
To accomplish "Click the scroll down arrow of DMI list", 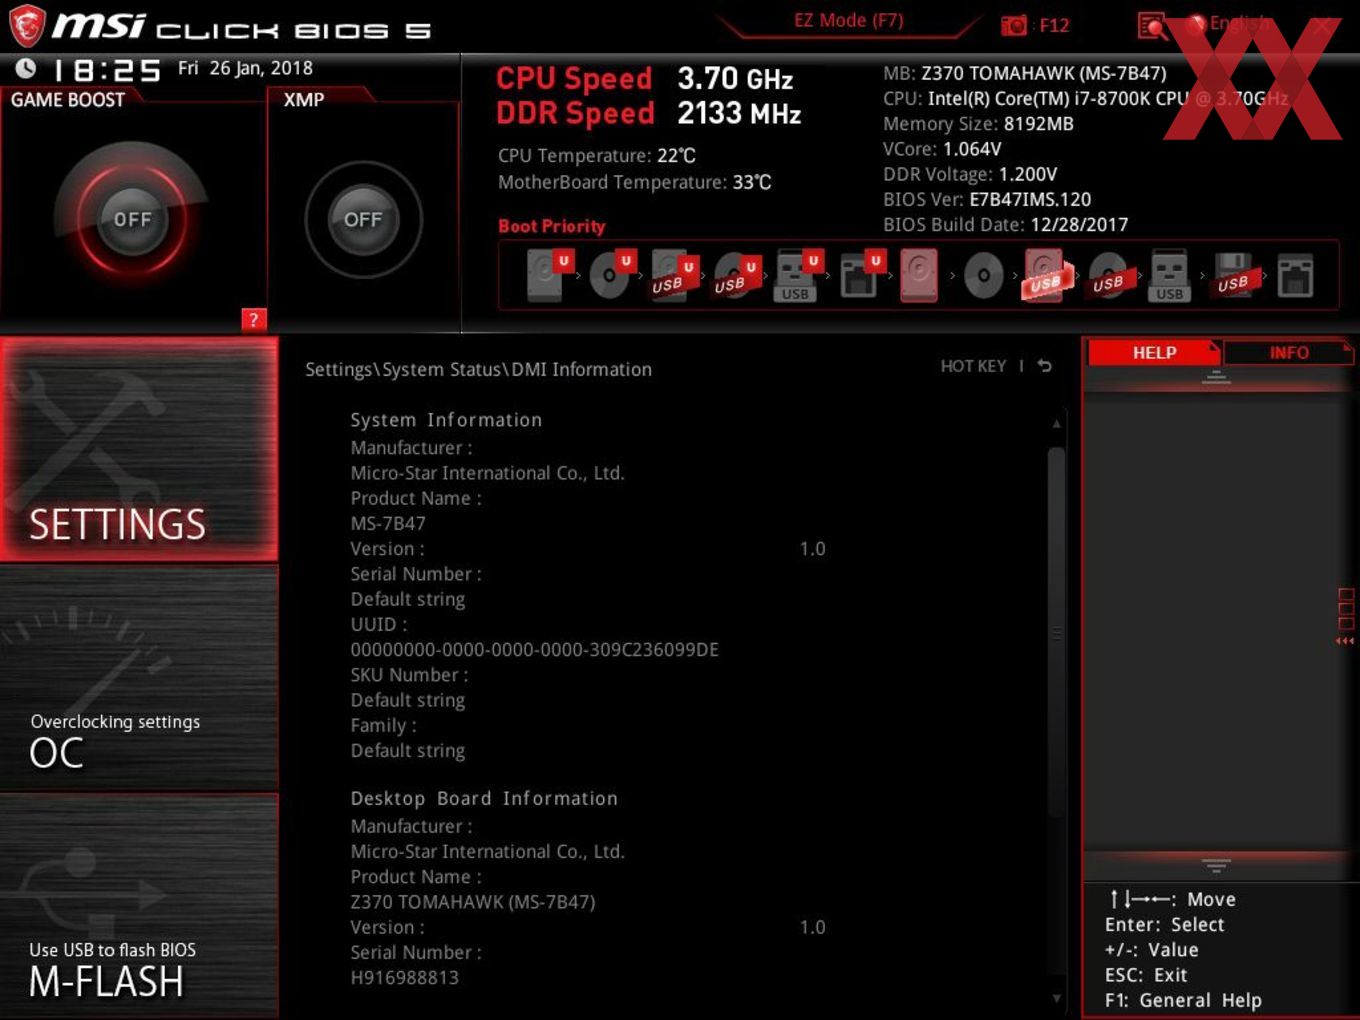I will pos(1056,998).
